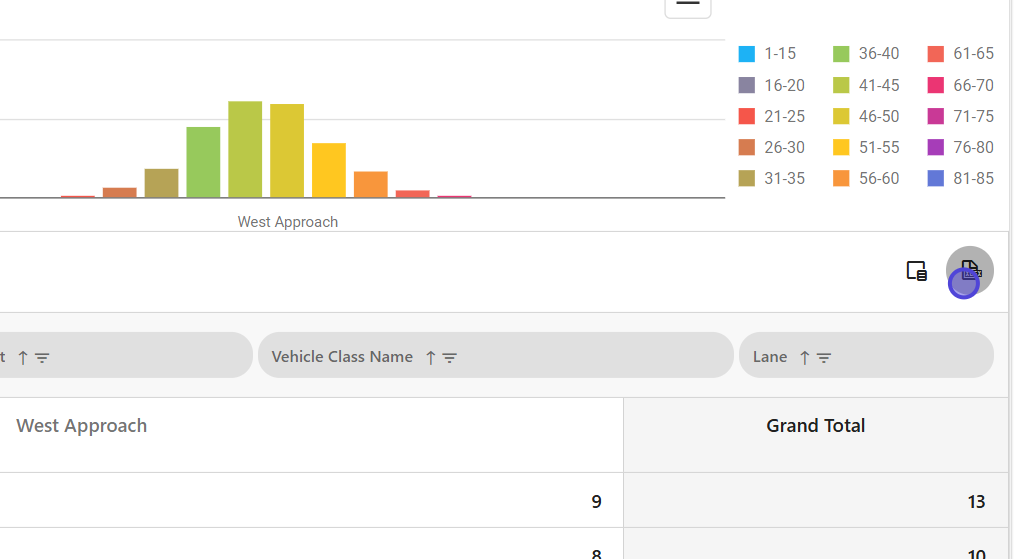The width and height of the screenshot is (1024, 559).
Task: Click the 46-50 legend label
Action: pos(878,116)
